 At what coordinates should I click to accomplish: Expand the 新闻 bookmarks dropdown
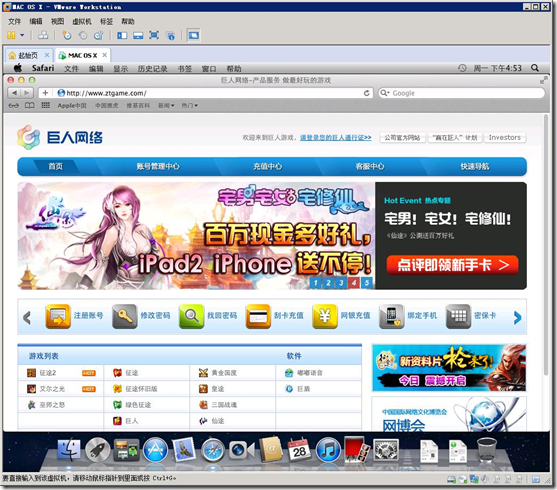click(x=166, y=106)
